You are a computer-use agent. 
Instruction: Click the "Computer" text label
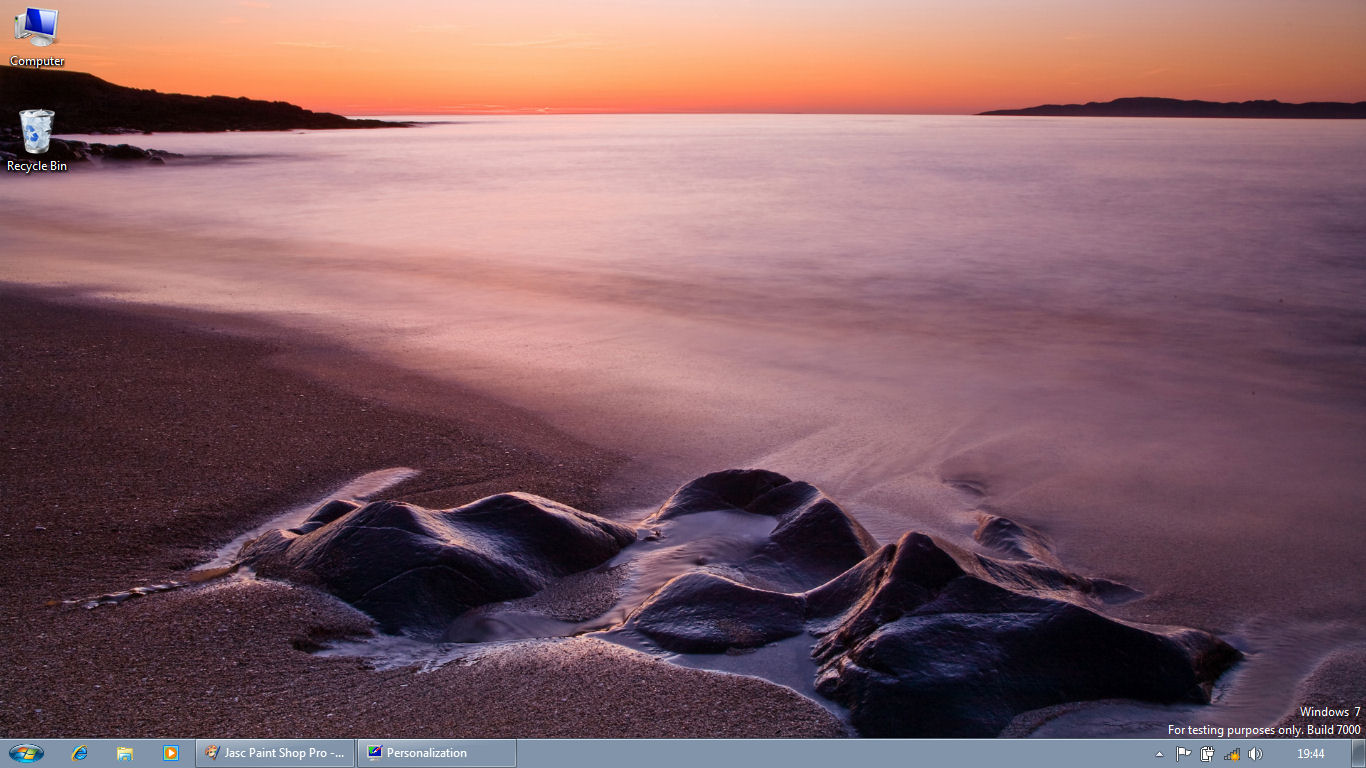tap(37, 61)
